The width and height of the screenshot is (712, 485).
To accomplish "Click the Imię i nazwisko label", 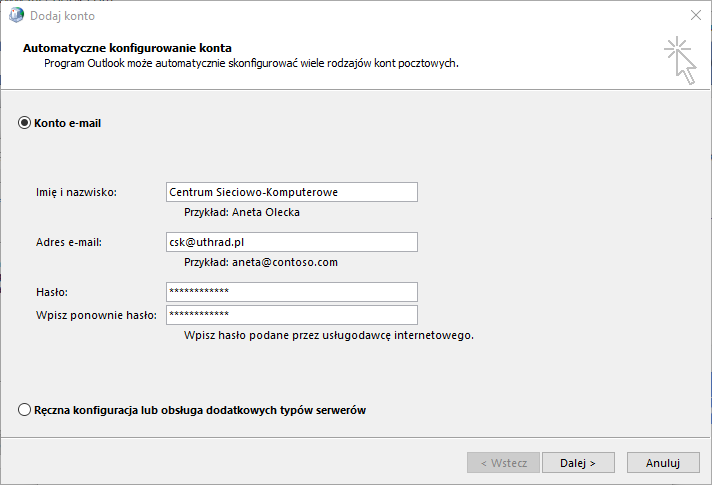I will tap(76, 192).
